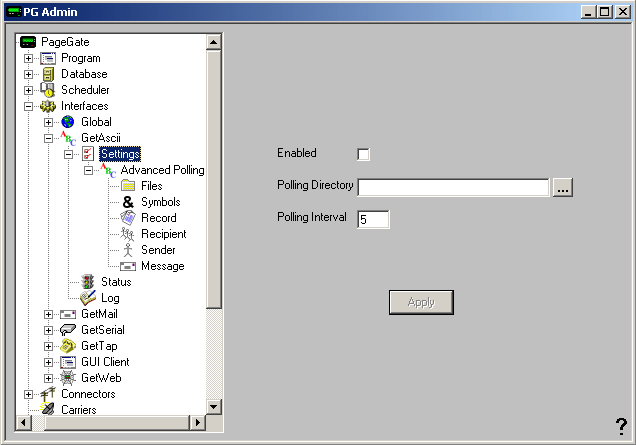This screenshot has height=445, width=636.
Task: Click the PageGate root pager icon
Action: point(28,42)
